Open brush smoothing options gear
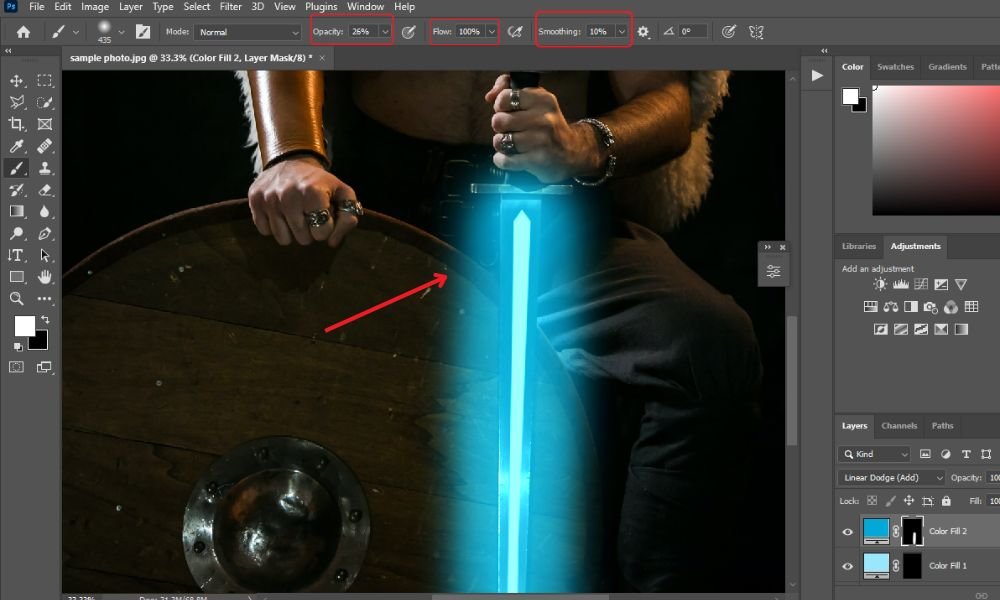1000x600 pixels. [643, 31]
